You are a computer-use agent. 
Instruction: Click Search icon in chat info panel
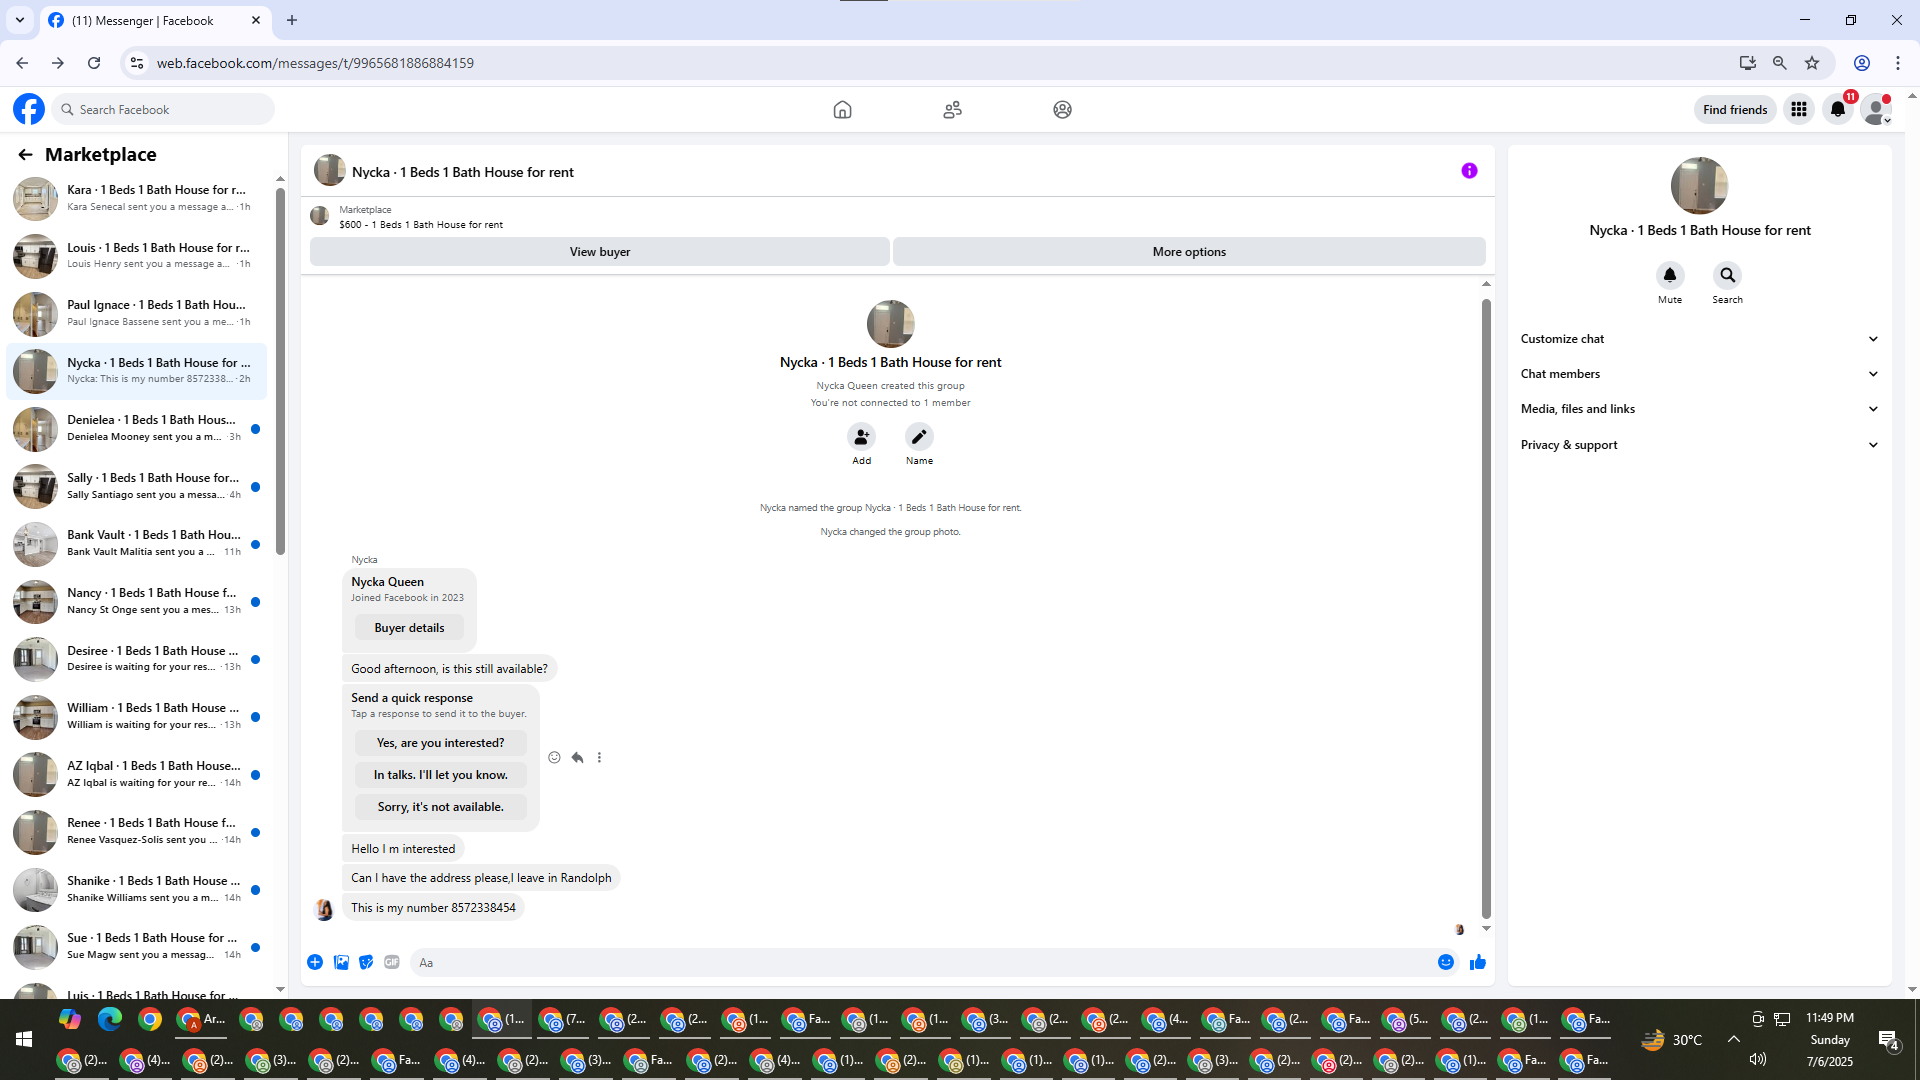tap(1727, 275)
